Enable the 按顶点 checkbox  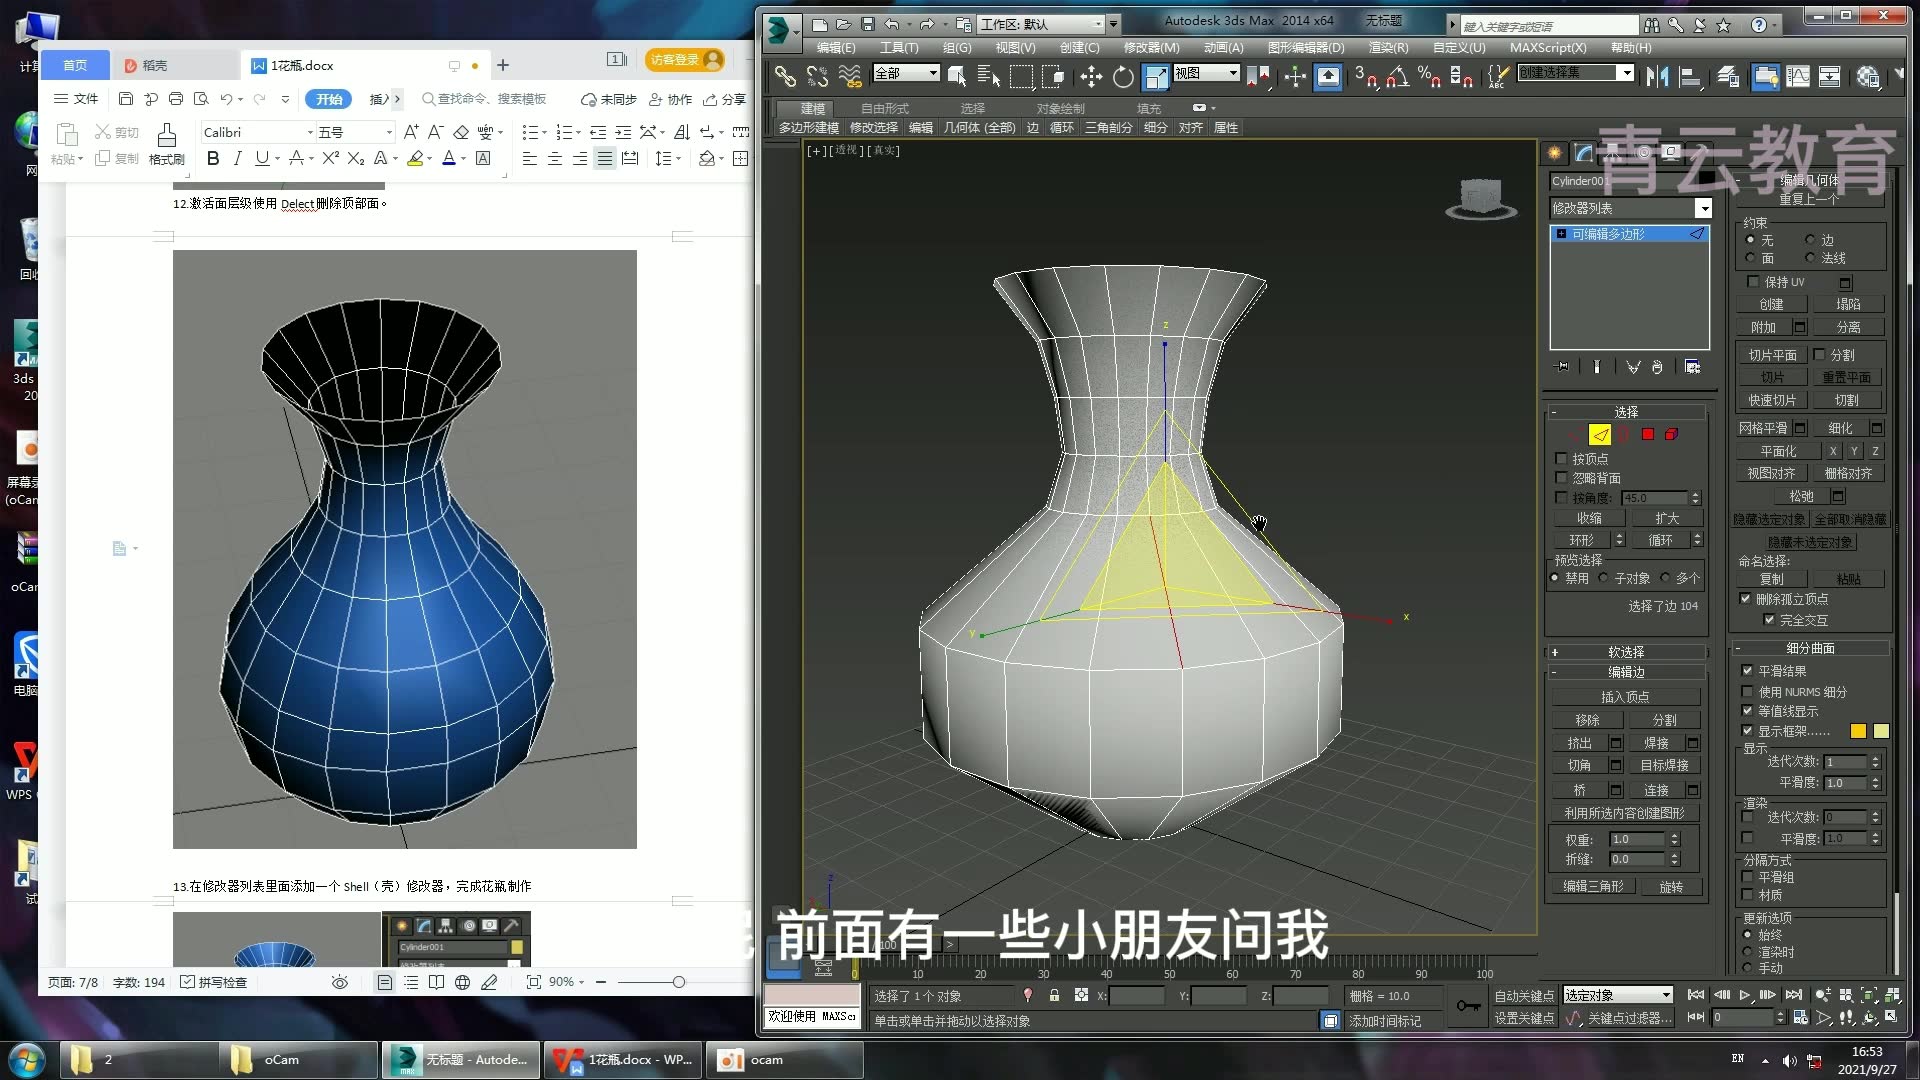1562,458
